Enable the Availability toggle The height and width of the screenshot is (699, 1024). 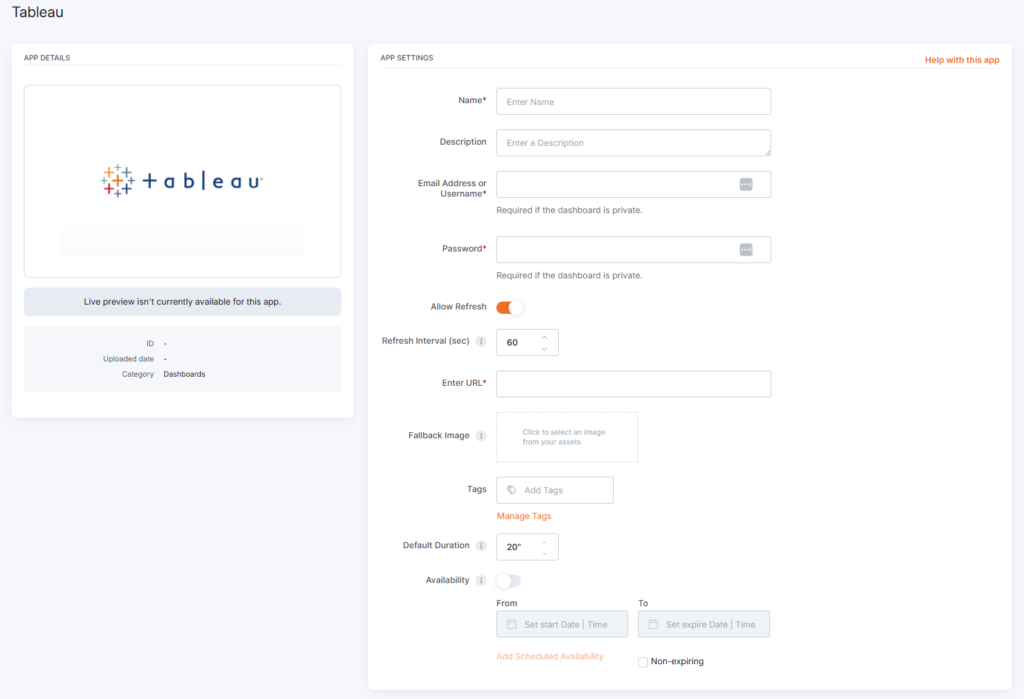(509, 581)
